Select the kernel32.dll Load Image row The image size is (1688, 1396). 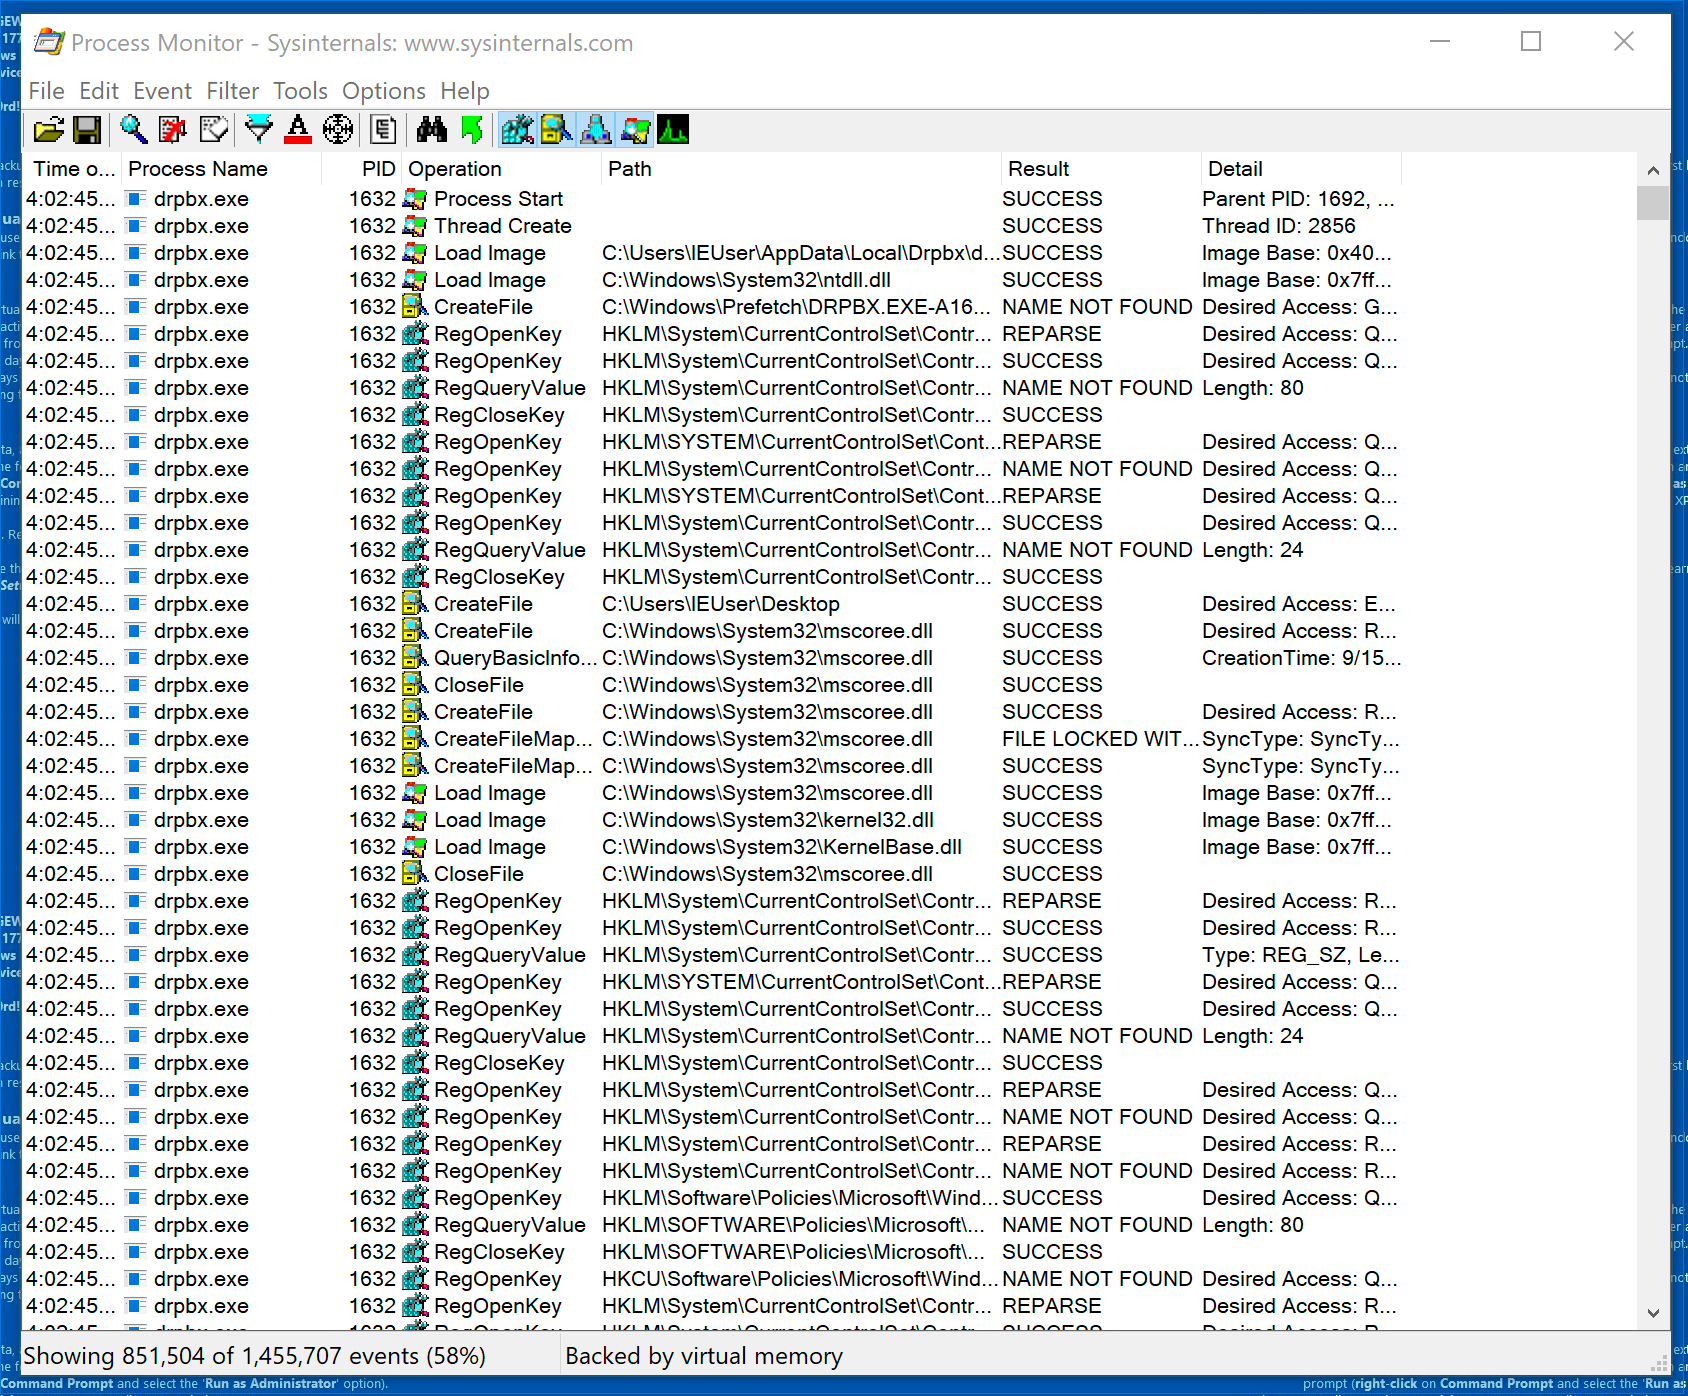pyautogui.click(x=712, y=820)
